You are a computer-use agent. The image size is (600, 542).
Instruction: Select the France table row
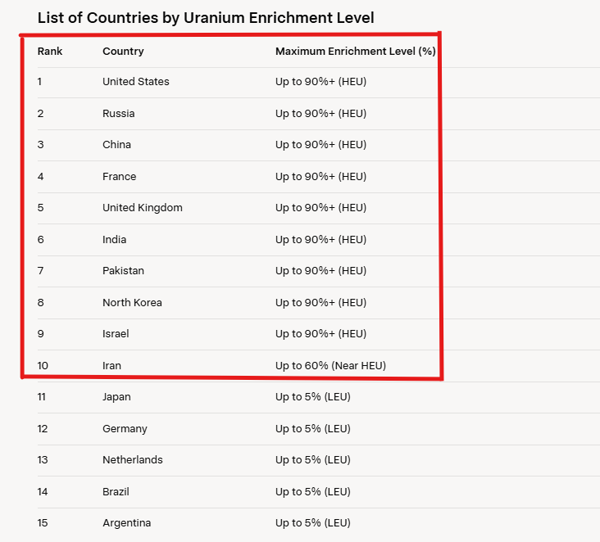pos(119,177)
